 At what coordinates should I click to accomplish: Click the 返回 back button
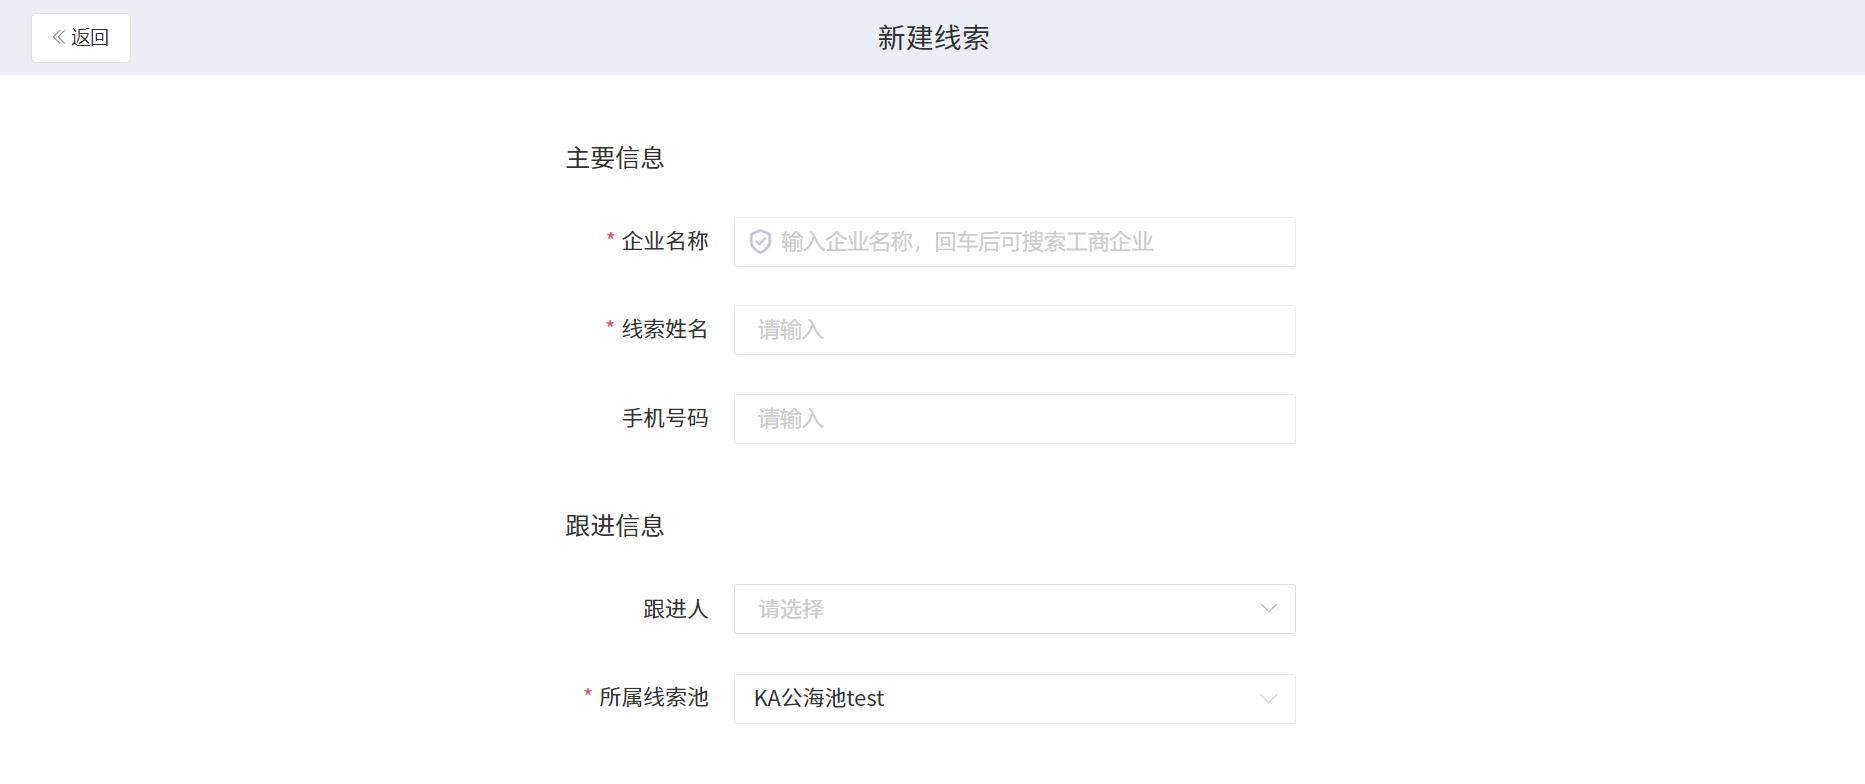pyautogui.click(x=81, y=38)
